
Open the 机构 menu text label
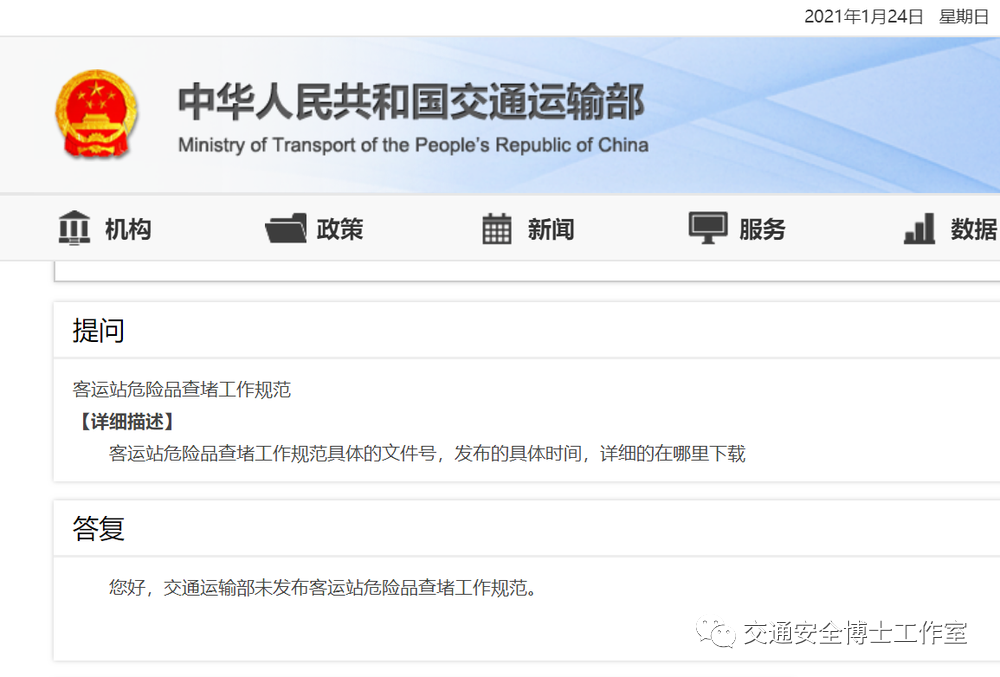[x=128, y=229]
